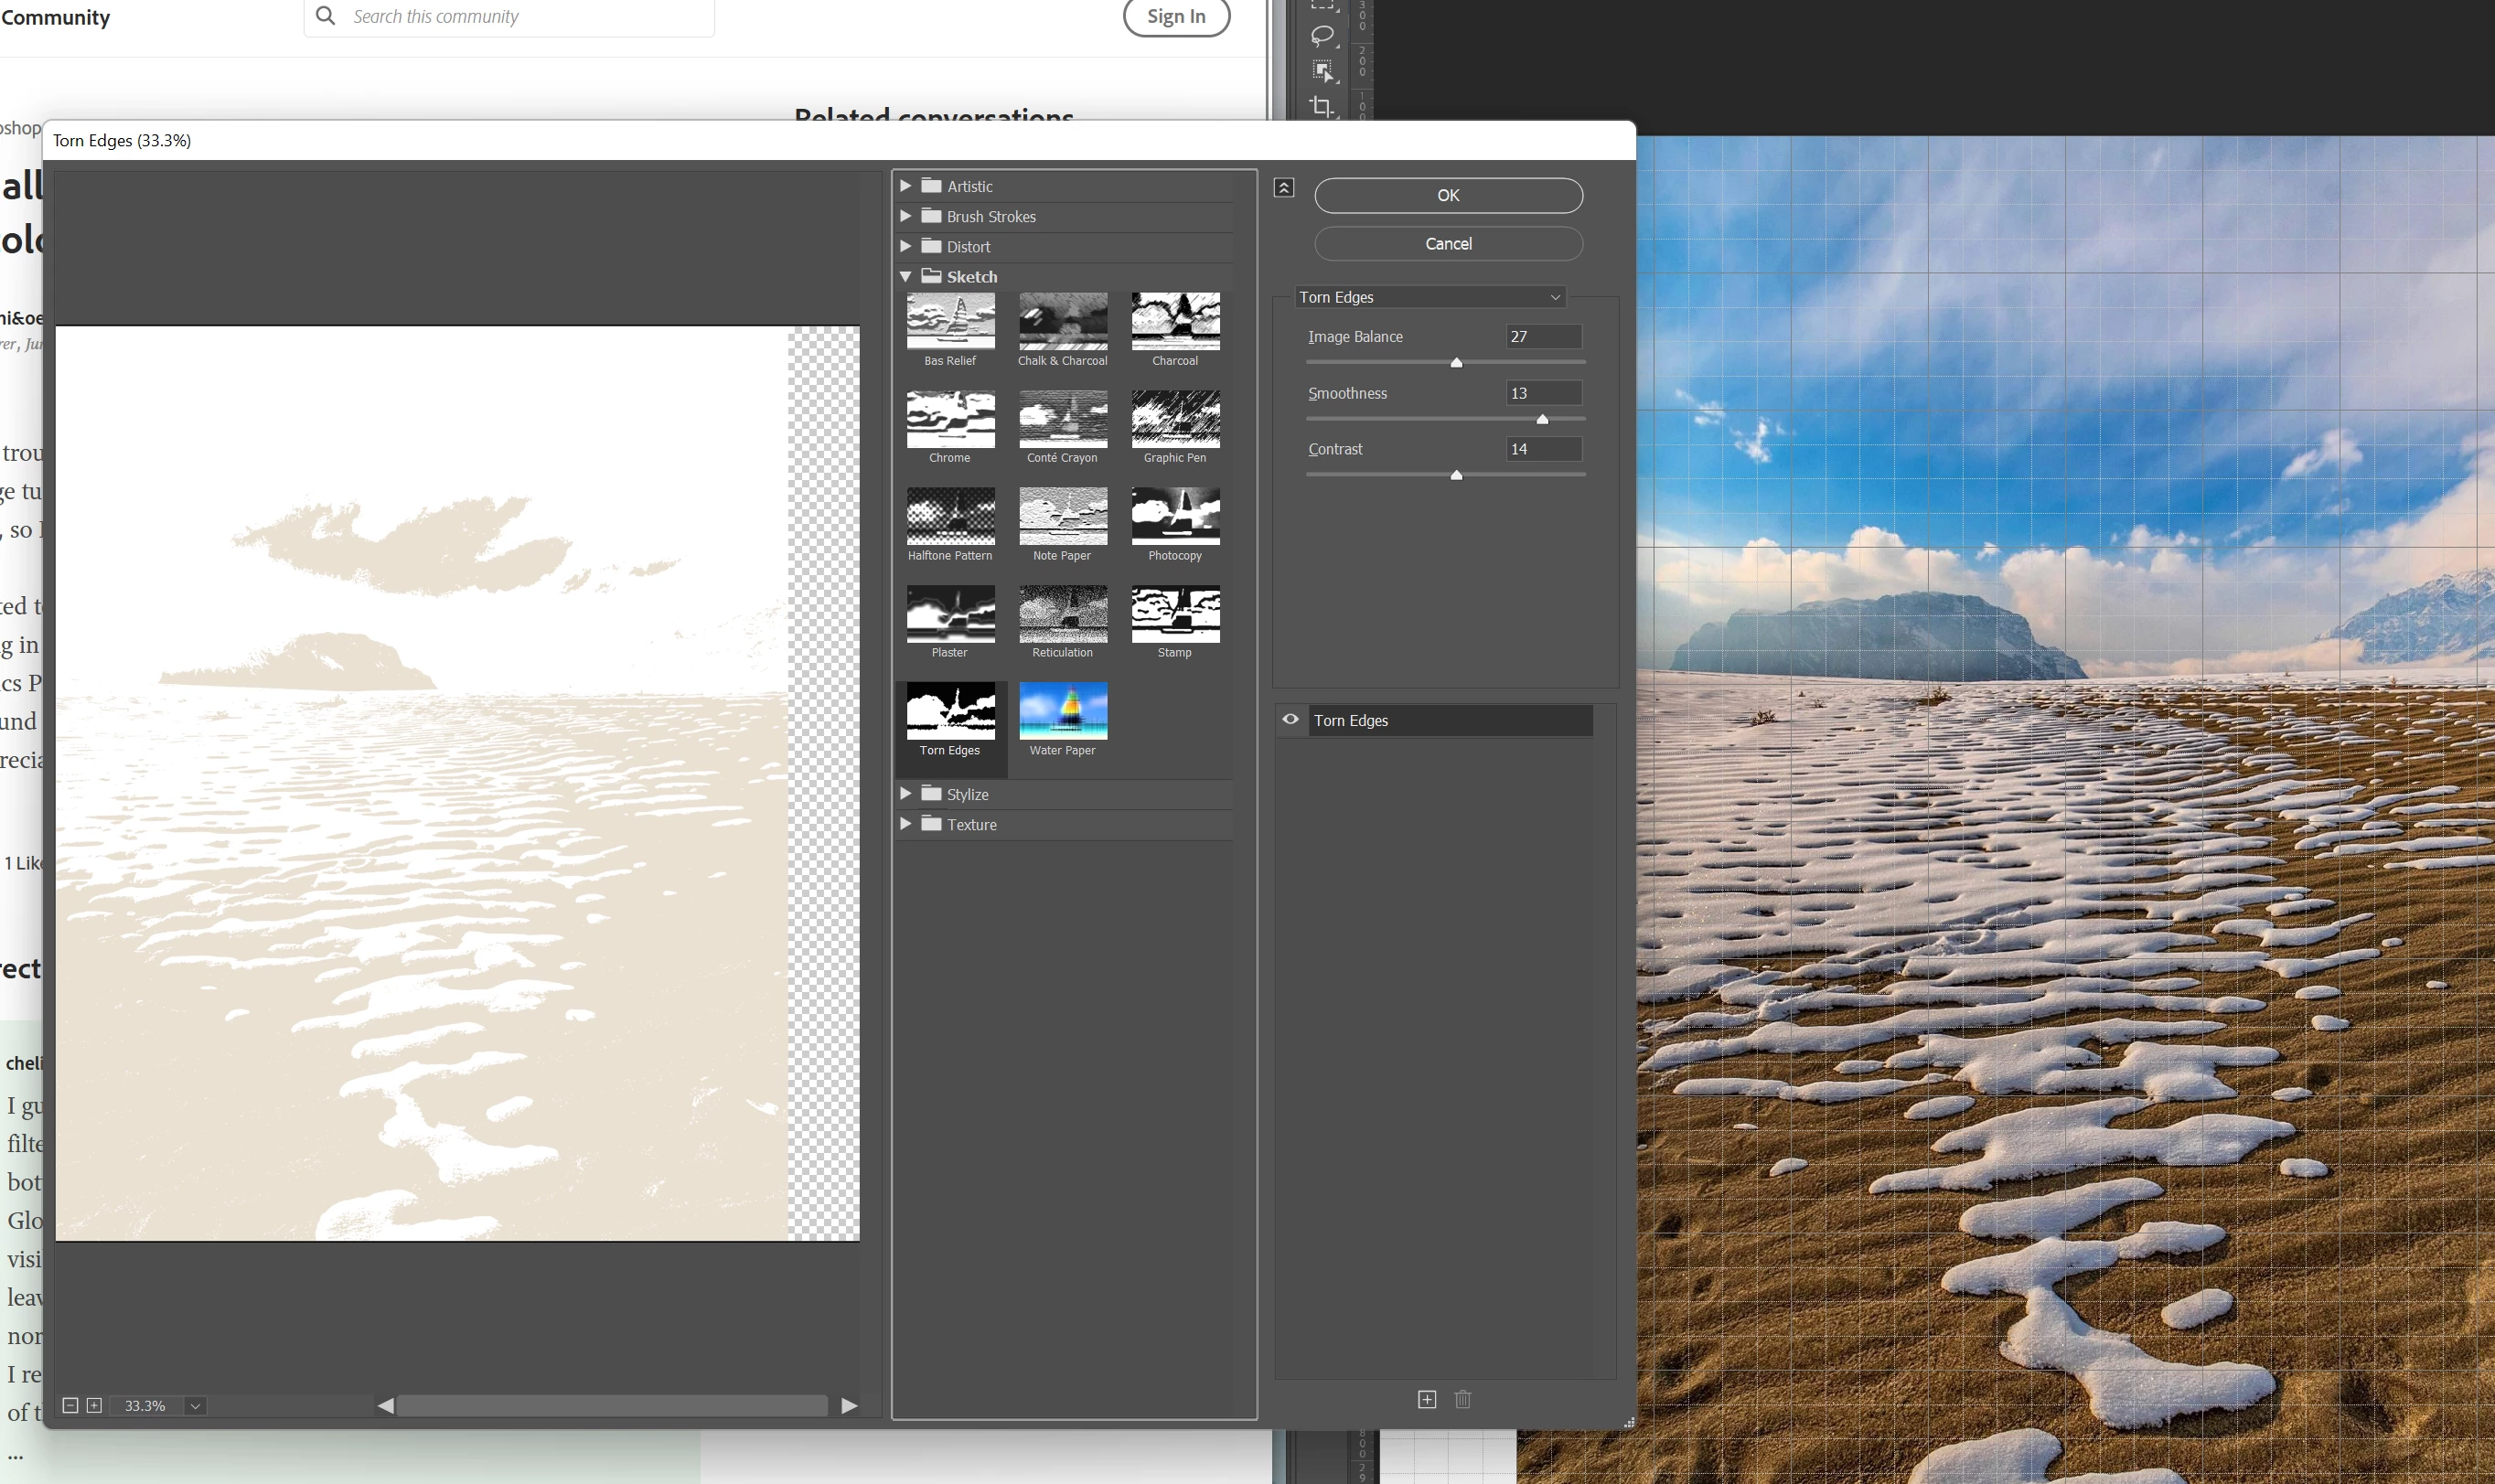Open the preview zoom percentage dropdown

tap(196, 1405)
